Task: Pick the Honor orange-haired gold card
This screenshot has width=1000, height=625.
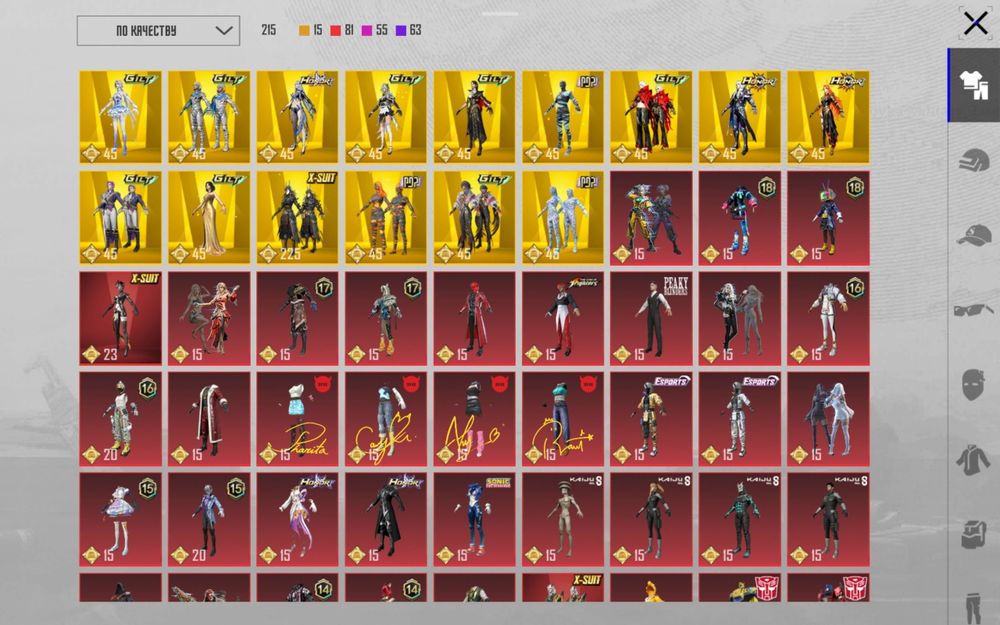Action: (828, 117)
